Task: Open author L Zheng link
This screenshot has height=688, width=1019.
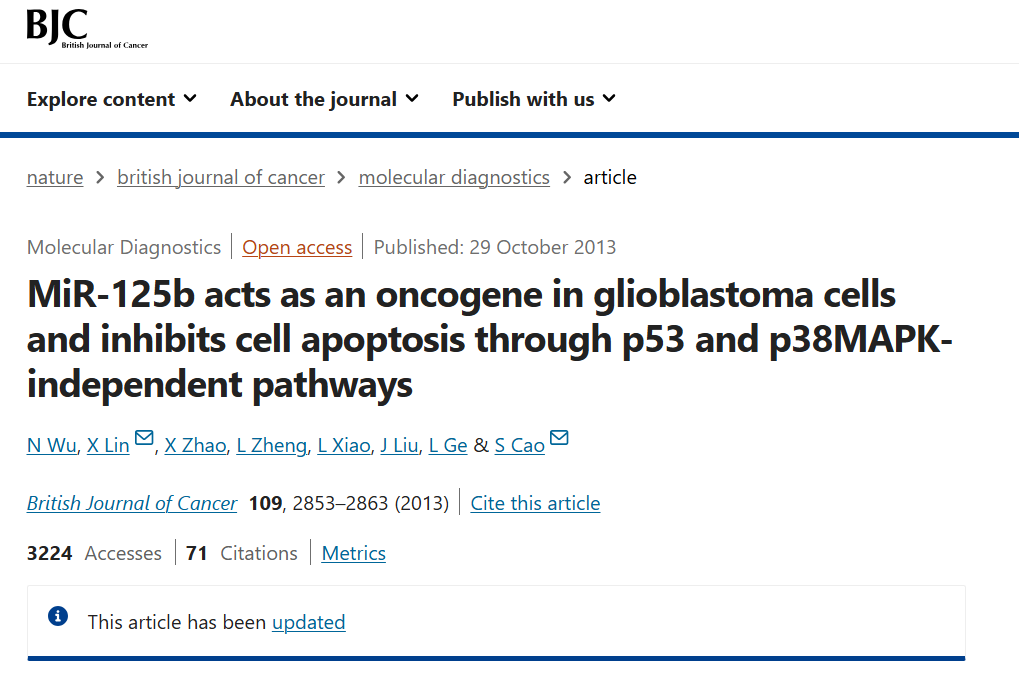Action: 272,446
